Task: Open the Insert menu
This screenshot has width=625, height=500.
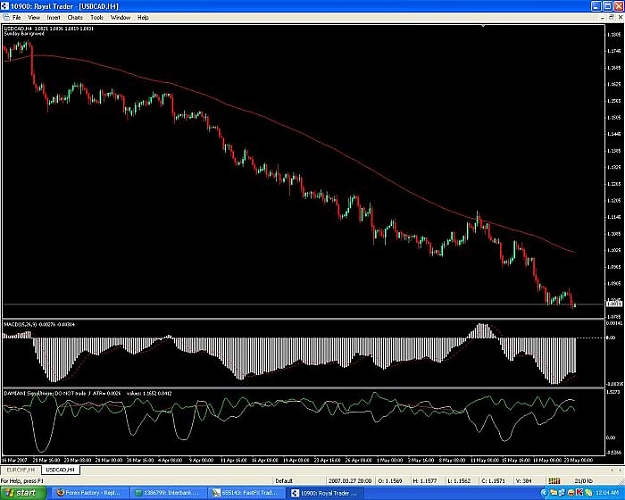Action: point(53,18)
